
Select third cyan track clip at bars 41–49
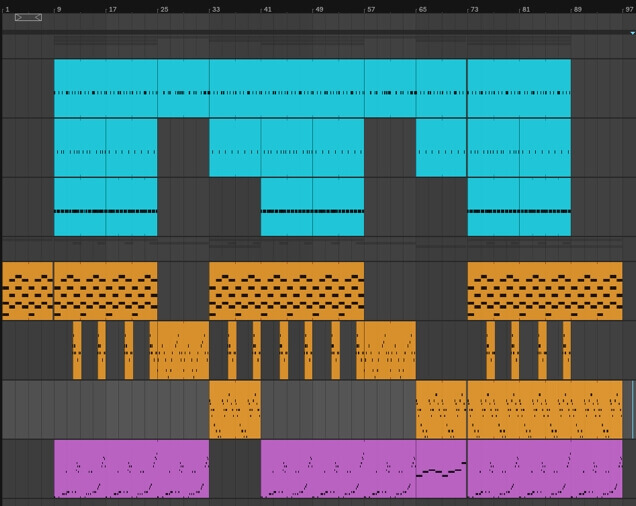[287, 207]
